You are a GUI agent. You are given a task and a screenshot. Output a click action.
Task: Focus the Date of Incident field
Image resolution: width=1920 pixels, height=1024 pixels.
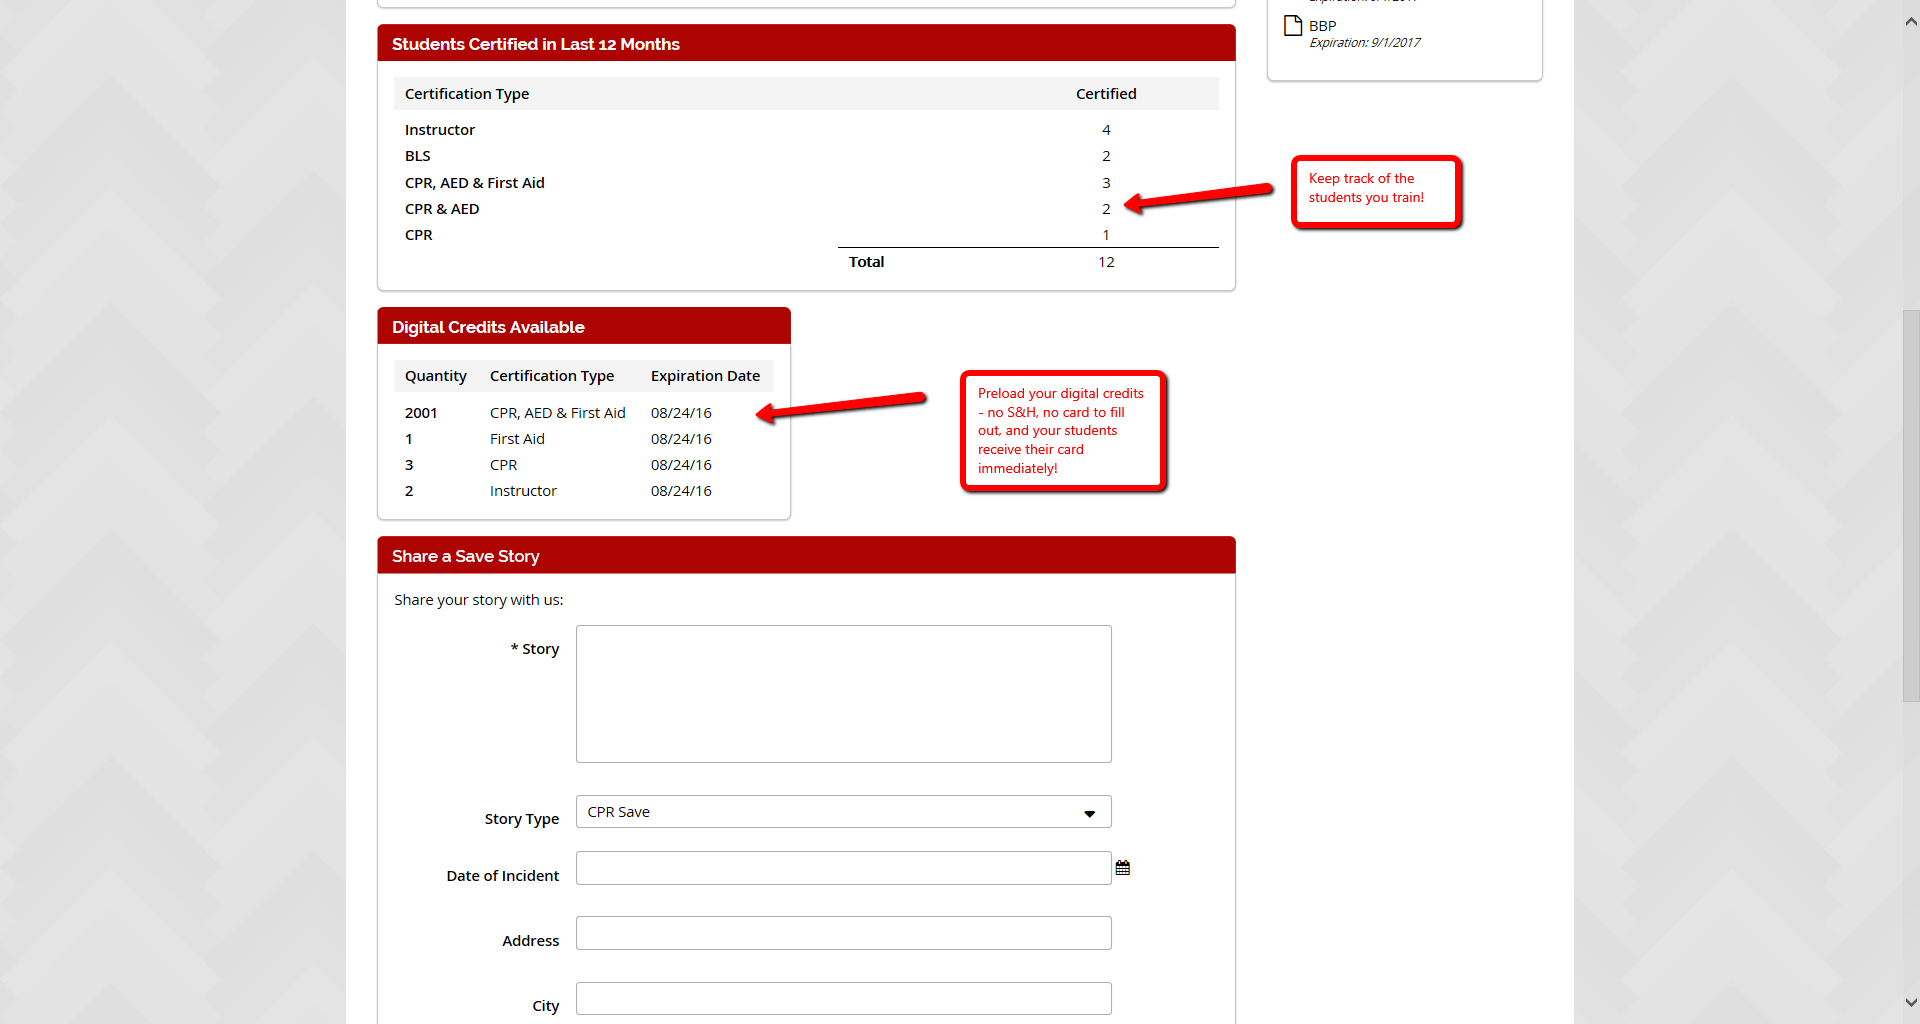coord(843,868)
